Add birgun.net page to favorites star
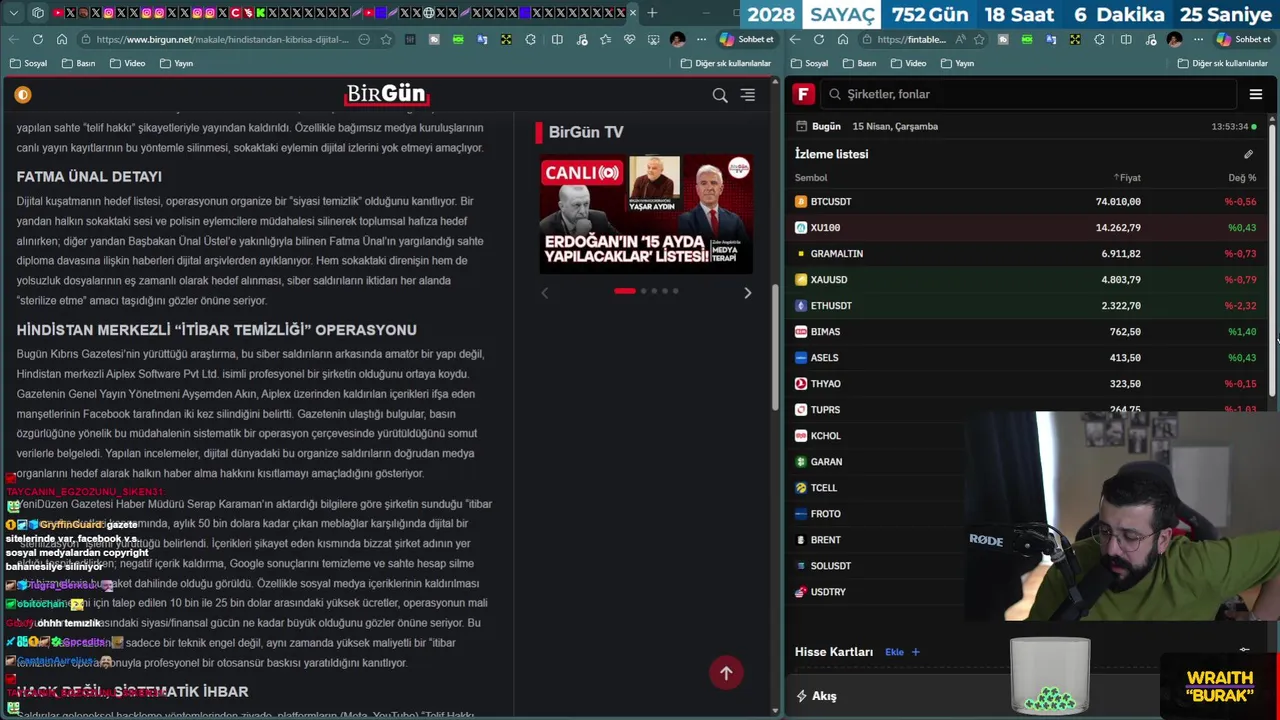 [386, 40]
